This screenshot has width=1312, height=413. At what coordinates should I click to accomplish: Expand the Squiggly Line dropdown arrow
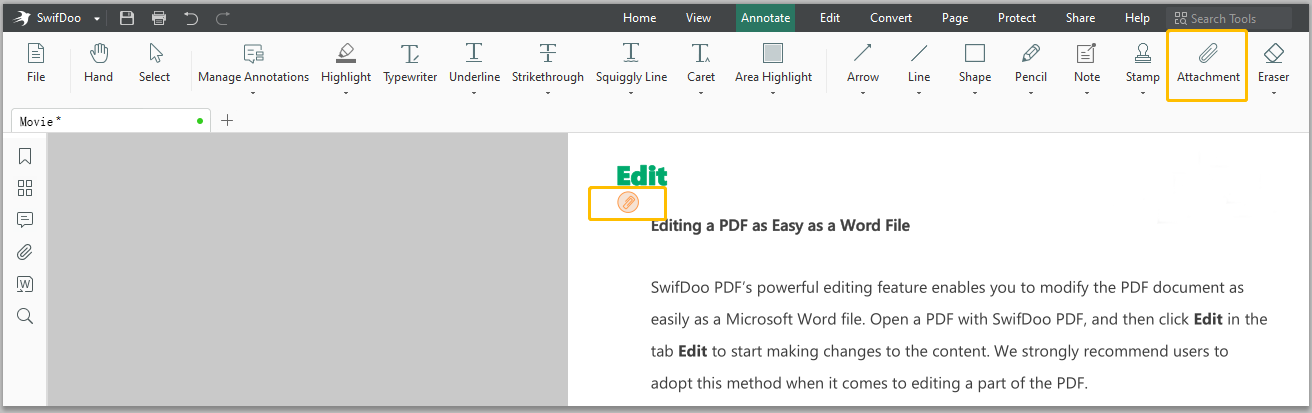pos(631,93)
